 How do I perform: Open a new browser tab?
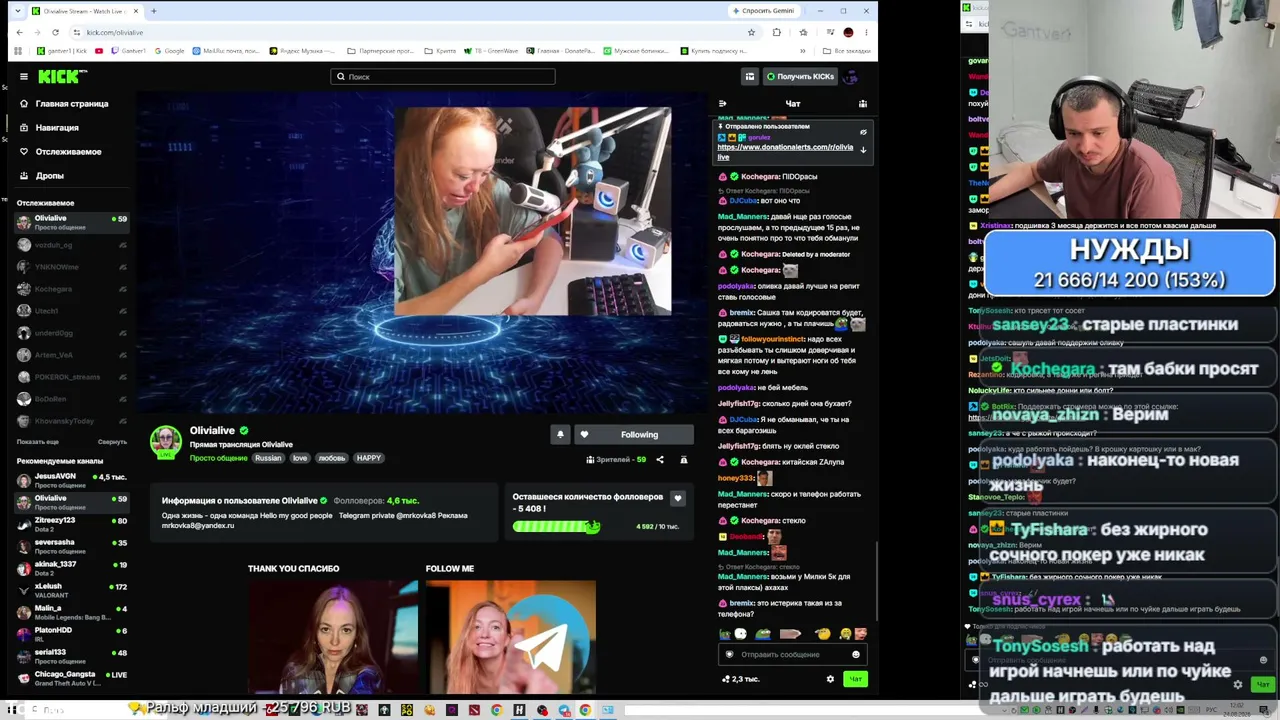click(153, 11)
